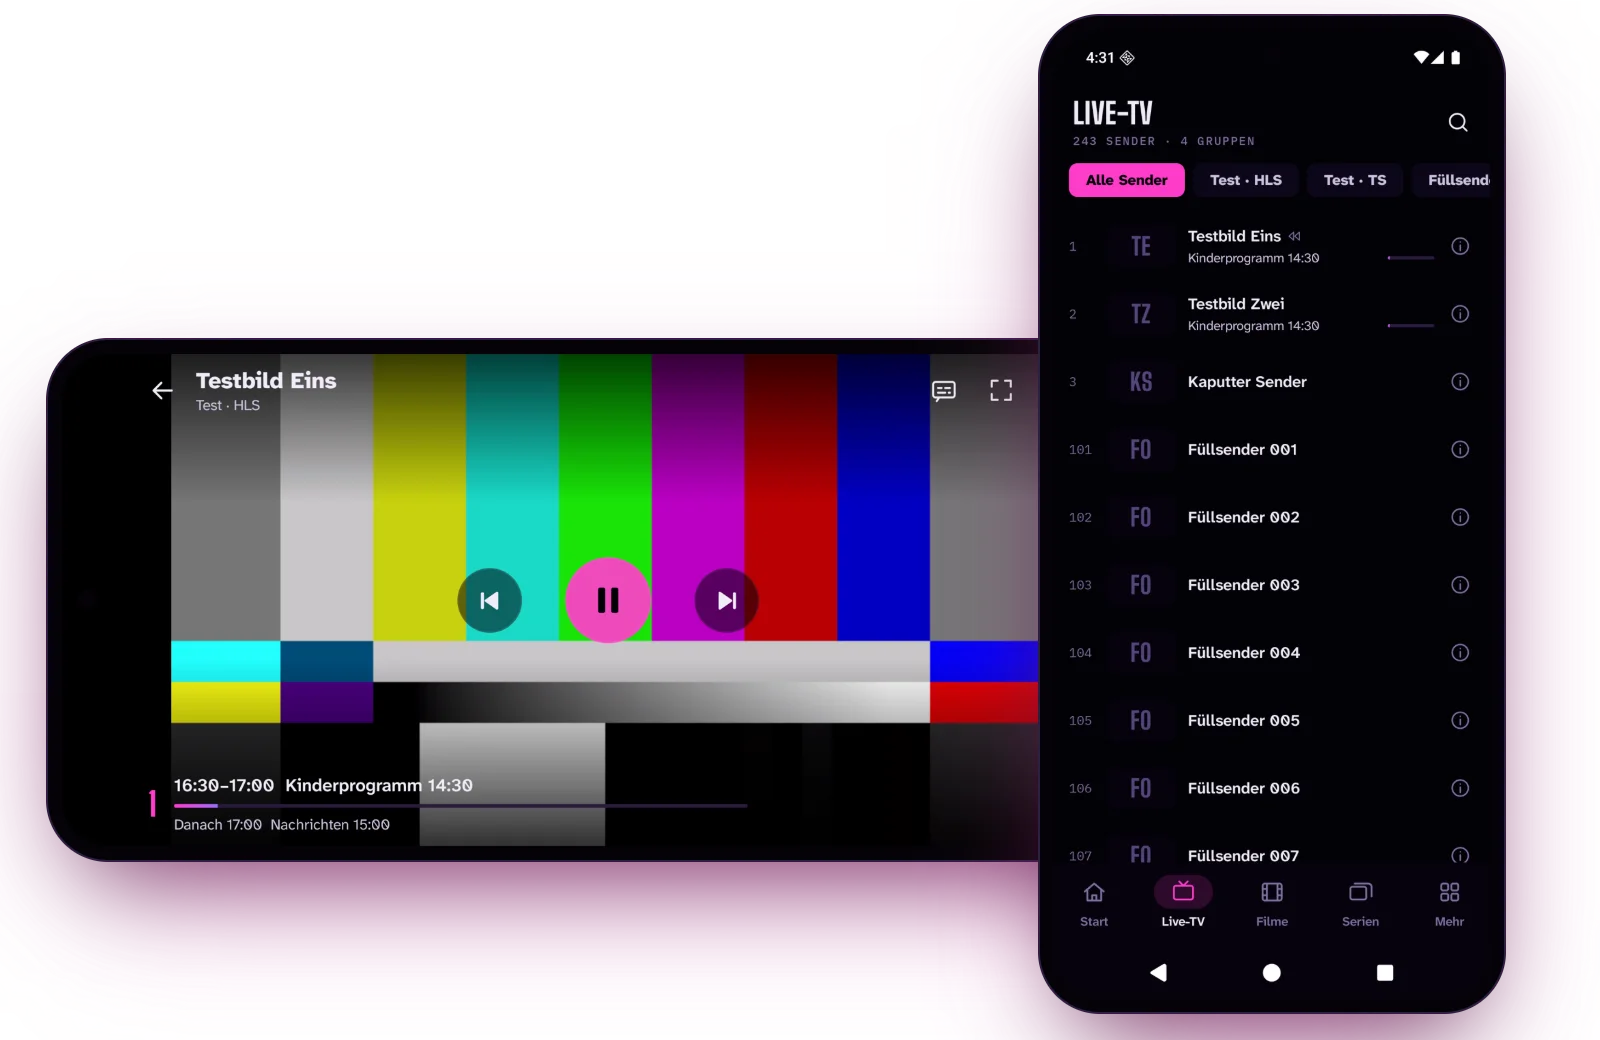
Task: Click the Wi-Fi status icon
Action: point(1421,58)
